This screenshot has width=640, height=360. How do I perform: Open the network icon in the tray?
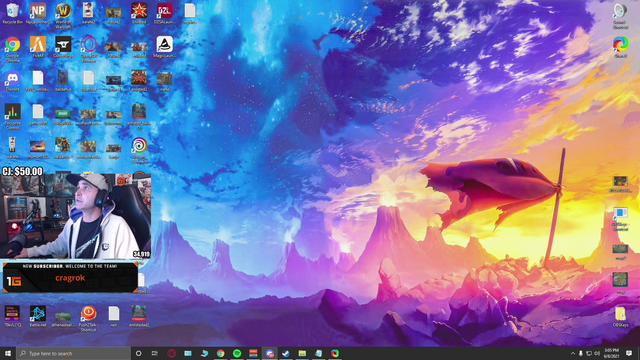pos(589,353)
